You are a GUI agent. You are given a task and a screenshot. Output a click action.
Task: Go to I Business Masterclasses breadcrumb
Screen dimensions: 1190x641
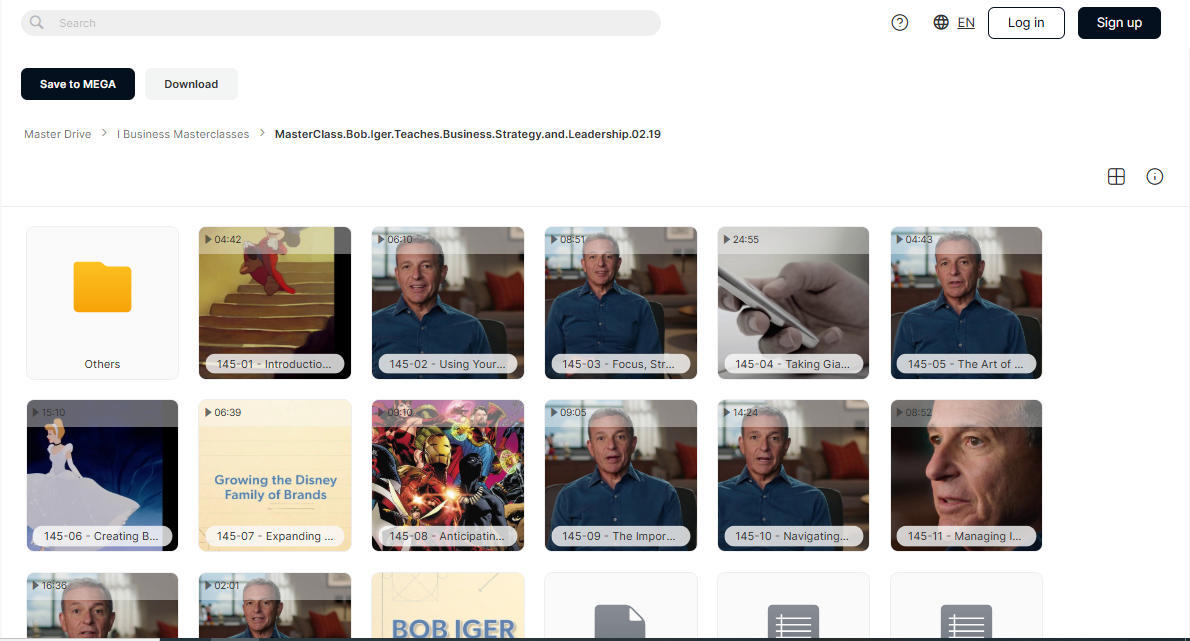tap(183, 134)
